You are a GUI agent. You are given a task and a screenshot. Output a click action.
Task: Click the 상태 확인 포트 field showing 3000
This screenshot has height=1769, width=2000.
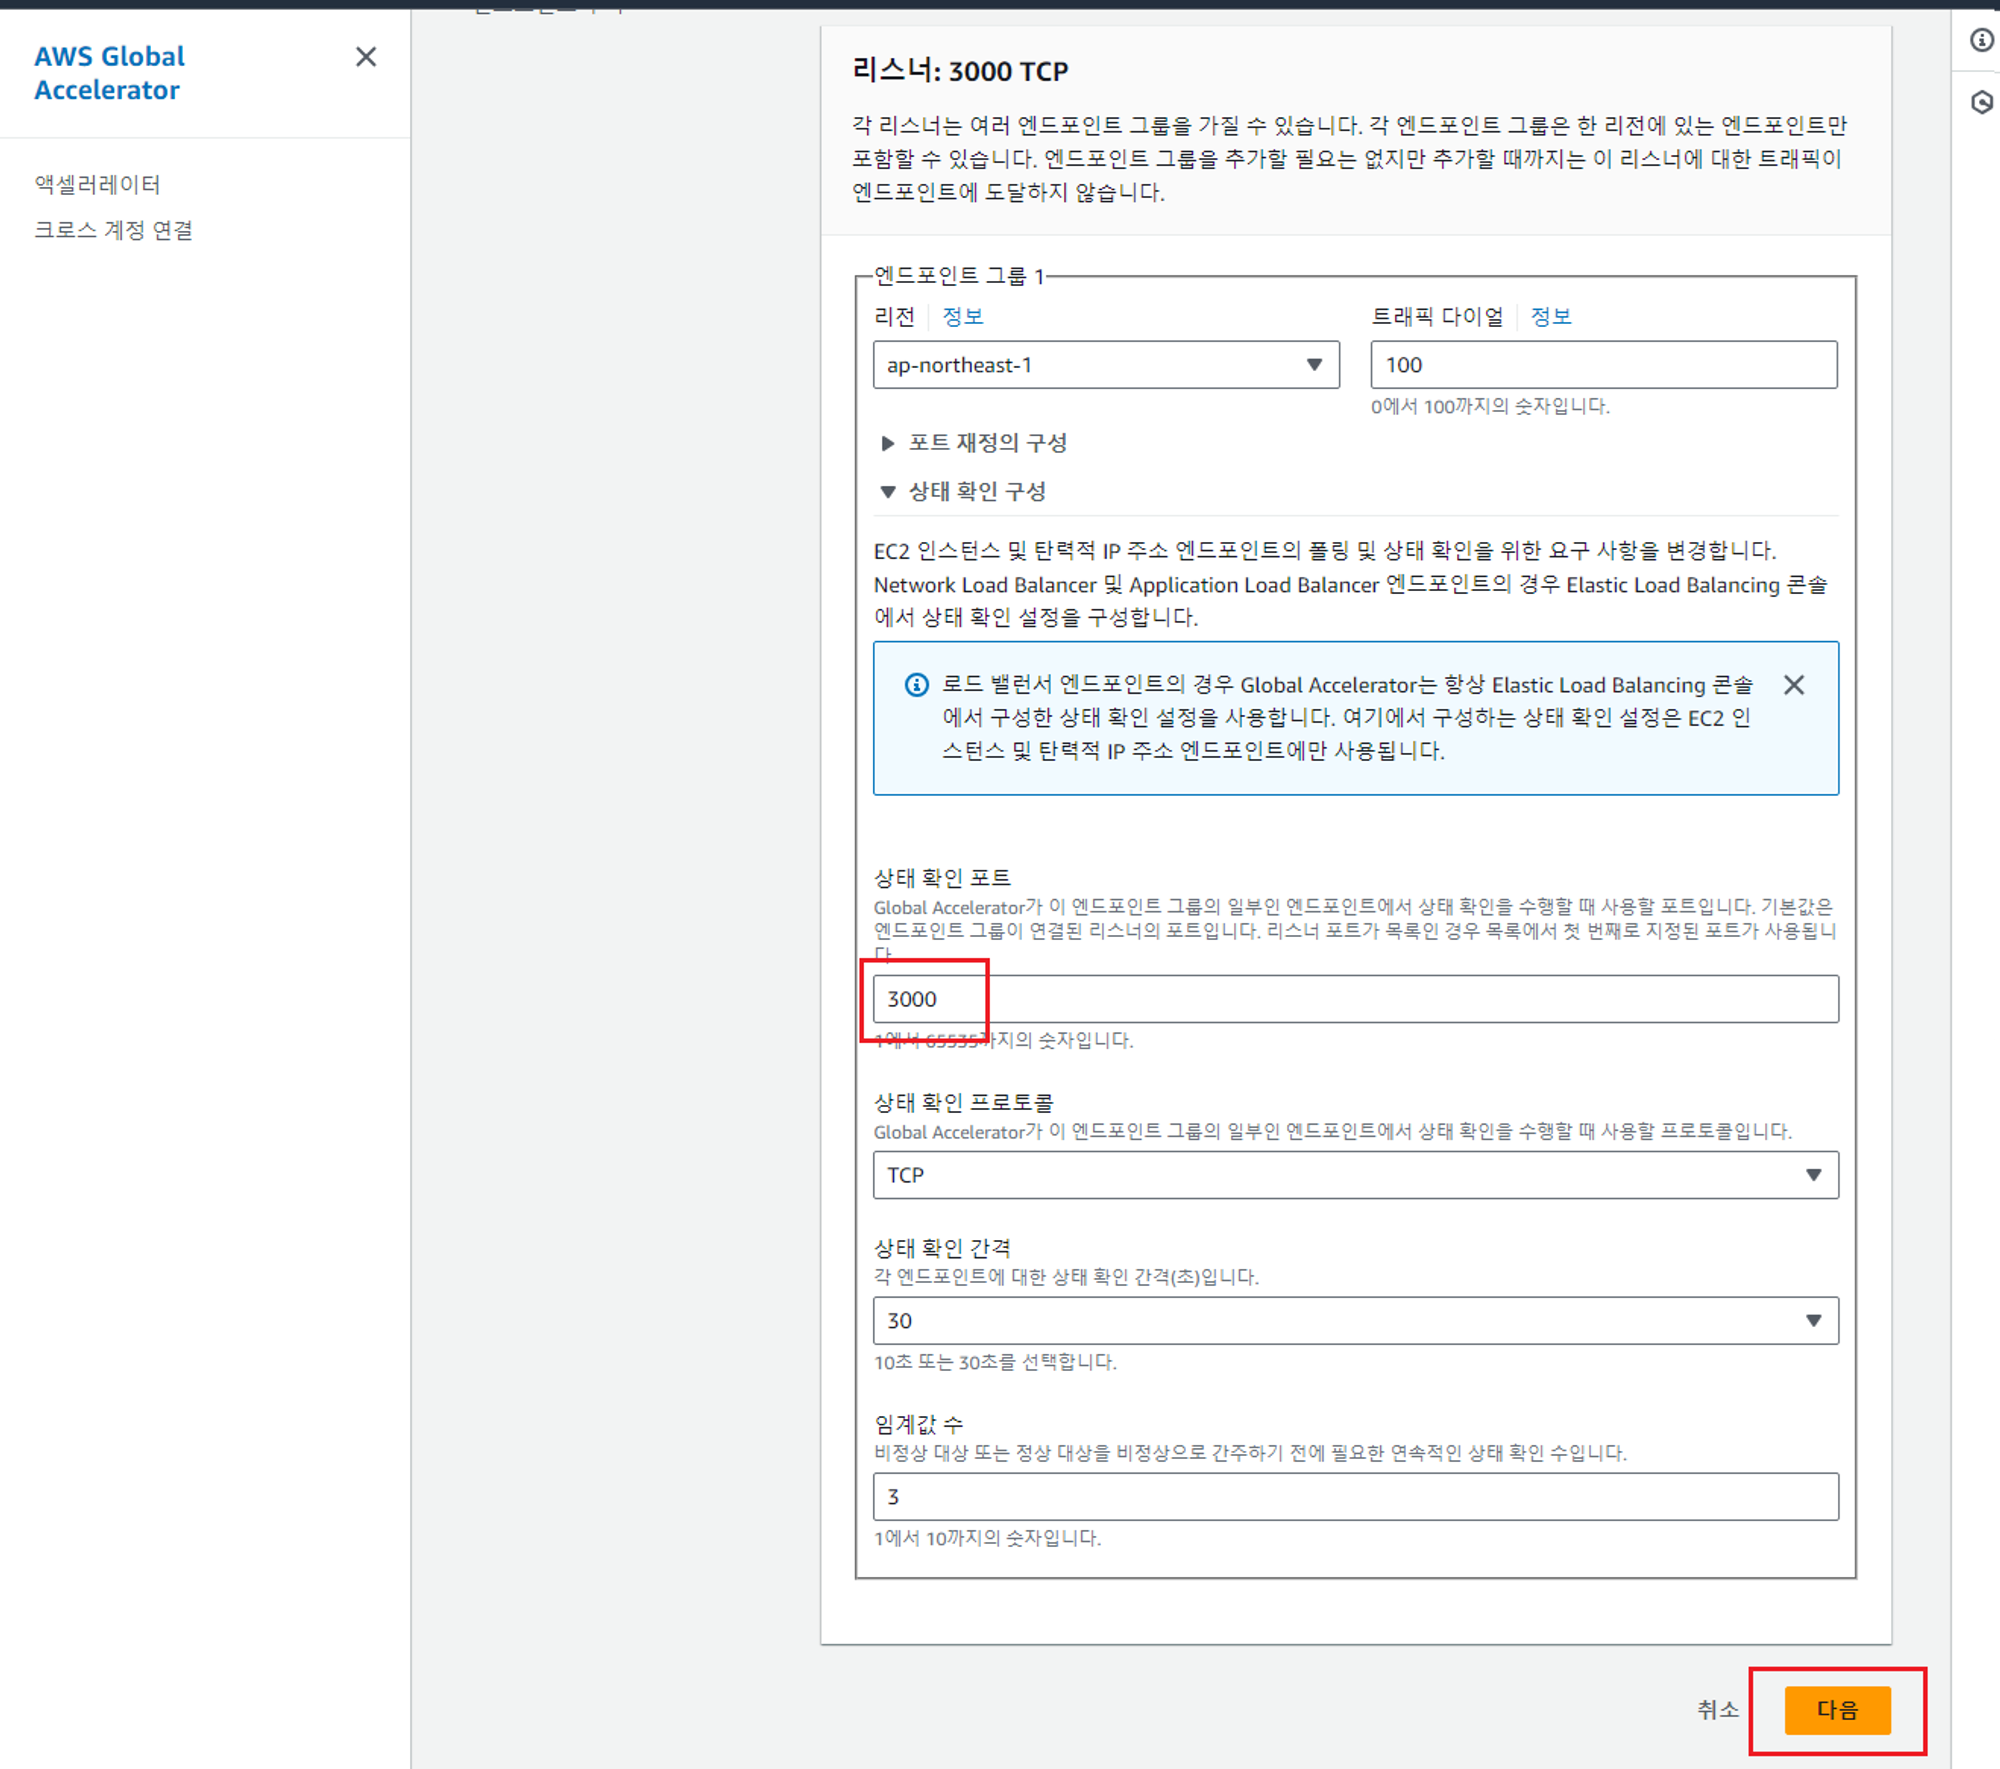[x=1355, y=999]
